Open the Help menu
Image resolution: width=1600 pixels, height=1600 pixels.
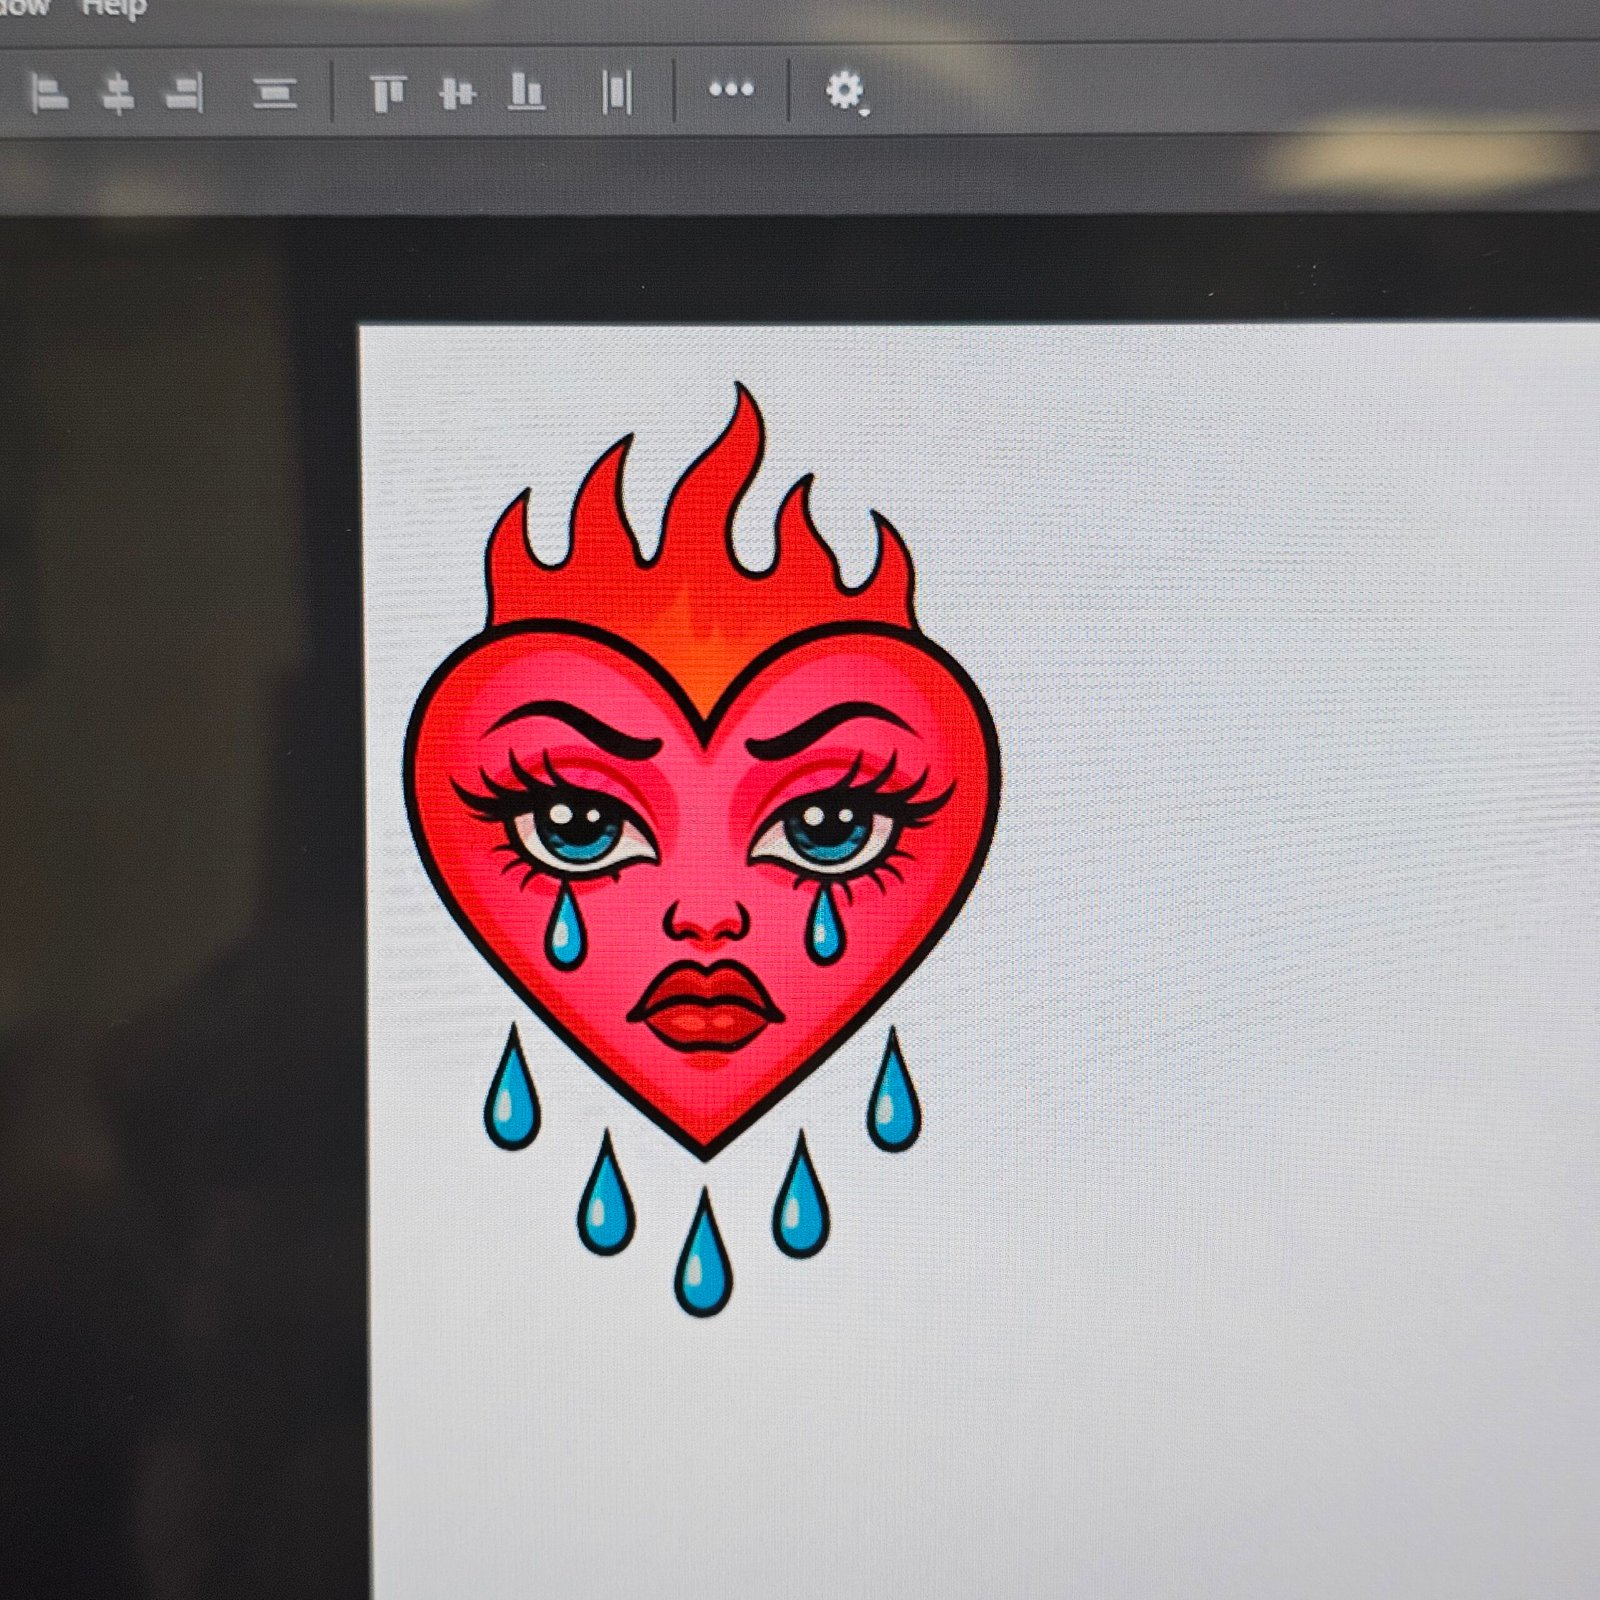pyautogui.click(x=113, y=8)
